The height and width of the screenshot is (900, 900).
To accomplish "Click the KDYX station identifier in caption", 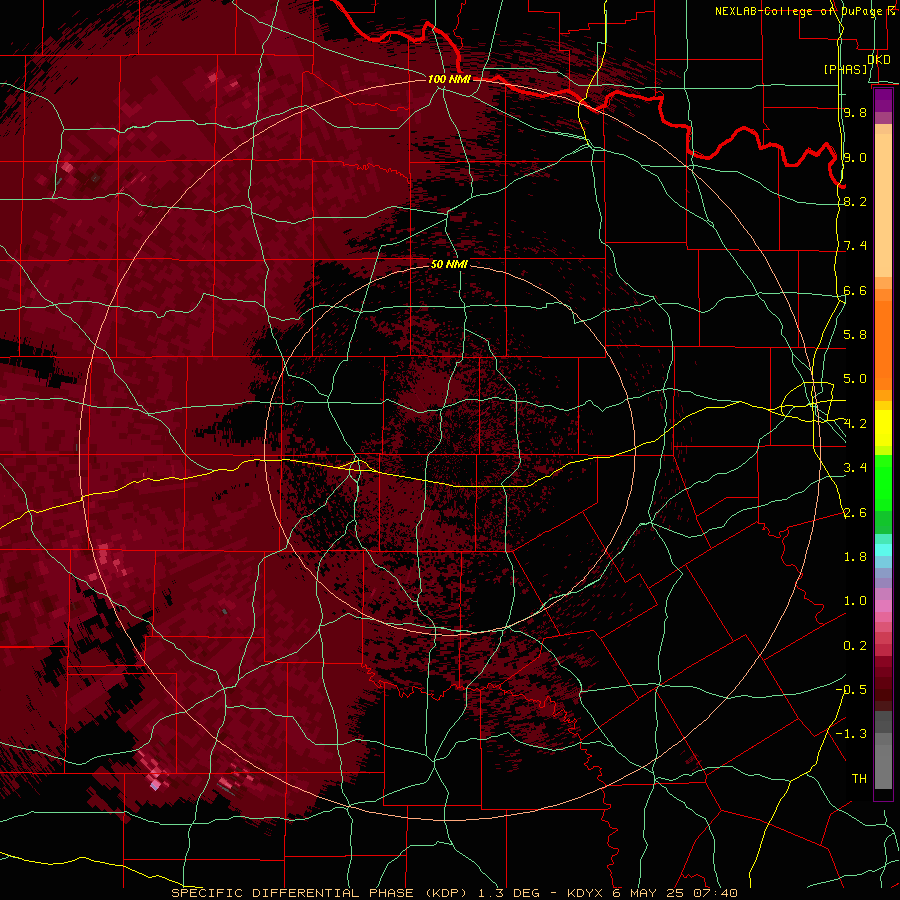I will tap(585, 893).
